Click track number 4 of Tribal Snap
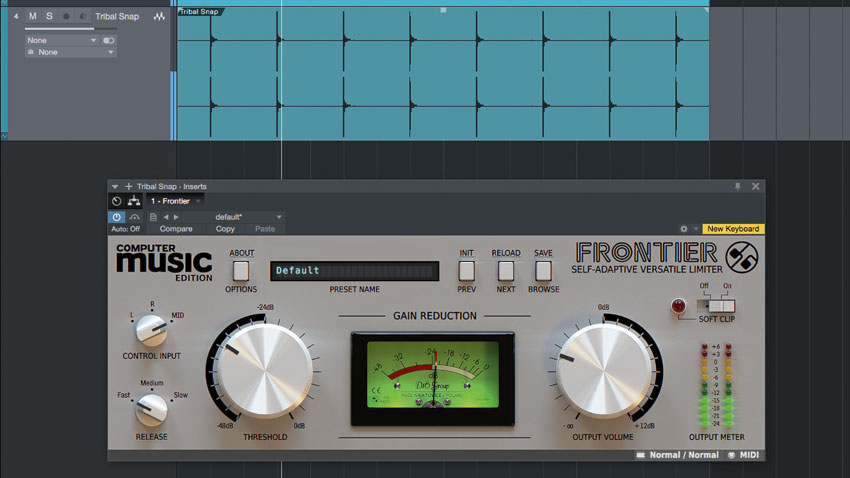The image size is (850, 478). click(16, 16)
